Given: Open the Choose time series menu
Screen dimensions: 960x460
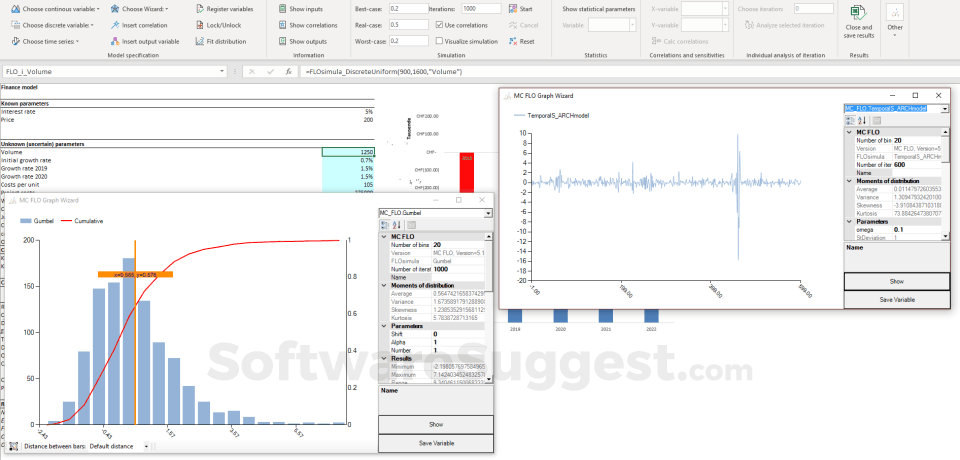Looking at the screenshot, I should coord(45,41).
